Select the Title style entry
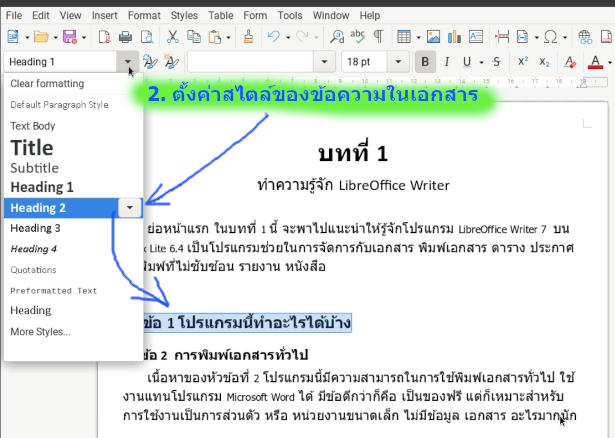The width and height of the screenshot is (615, 438). 73,148
